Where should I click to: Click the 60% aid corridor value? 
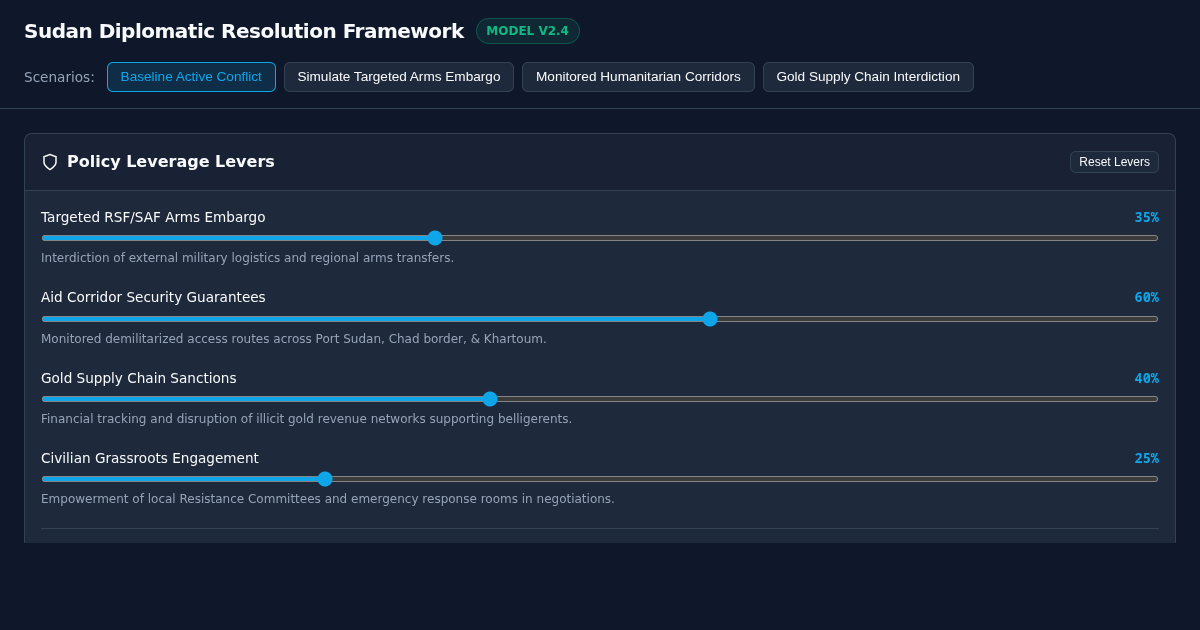tap(1146, 297)
